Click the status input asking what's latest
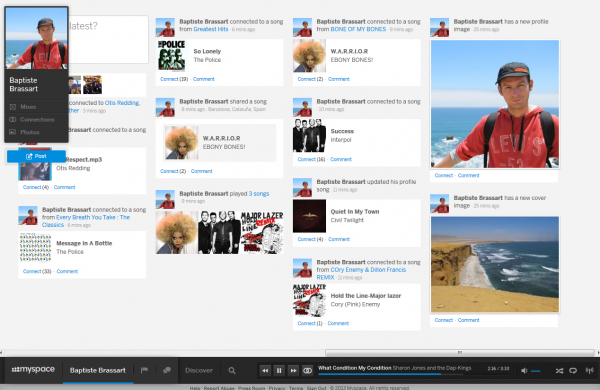Screen dimensions: 600x390 coord(108,39)
